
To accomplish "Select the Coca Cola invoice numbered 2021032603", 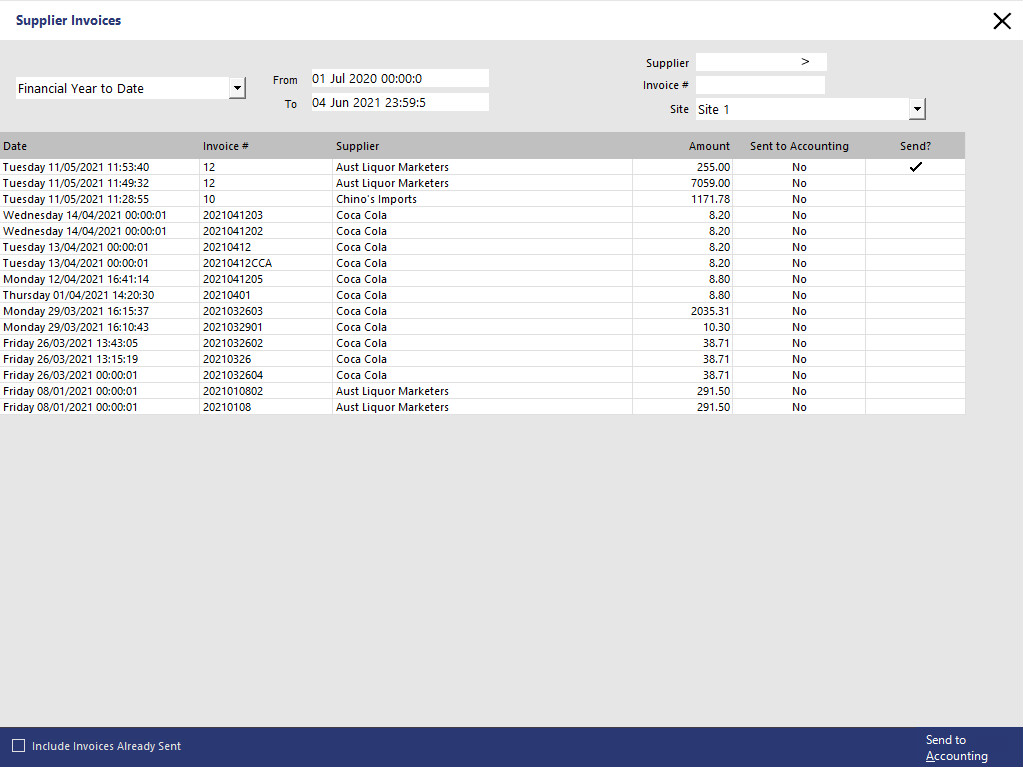I will pyautogui.click(x=400, y=311).
